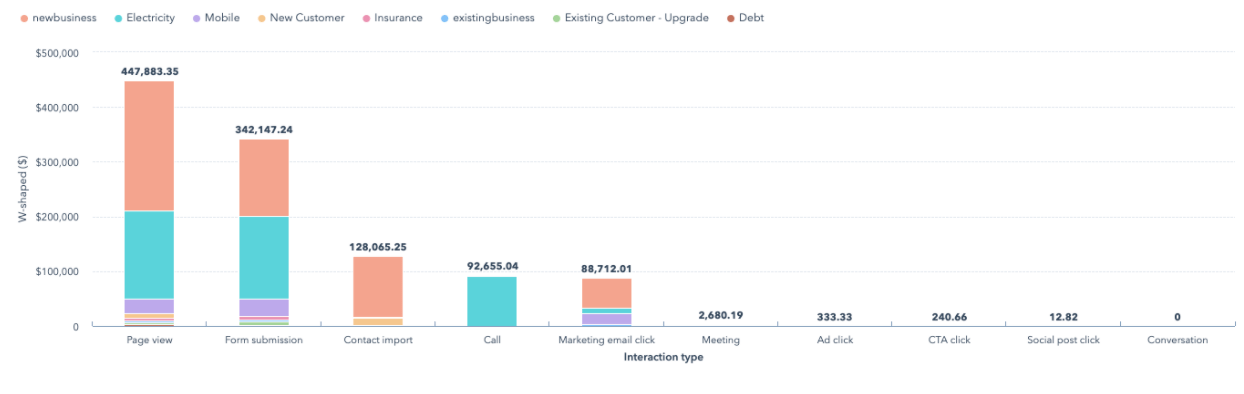Viewport: 1244px width, 394px height.
Task: Click the Electricity Call bar
Action: (x=492, y=302)
